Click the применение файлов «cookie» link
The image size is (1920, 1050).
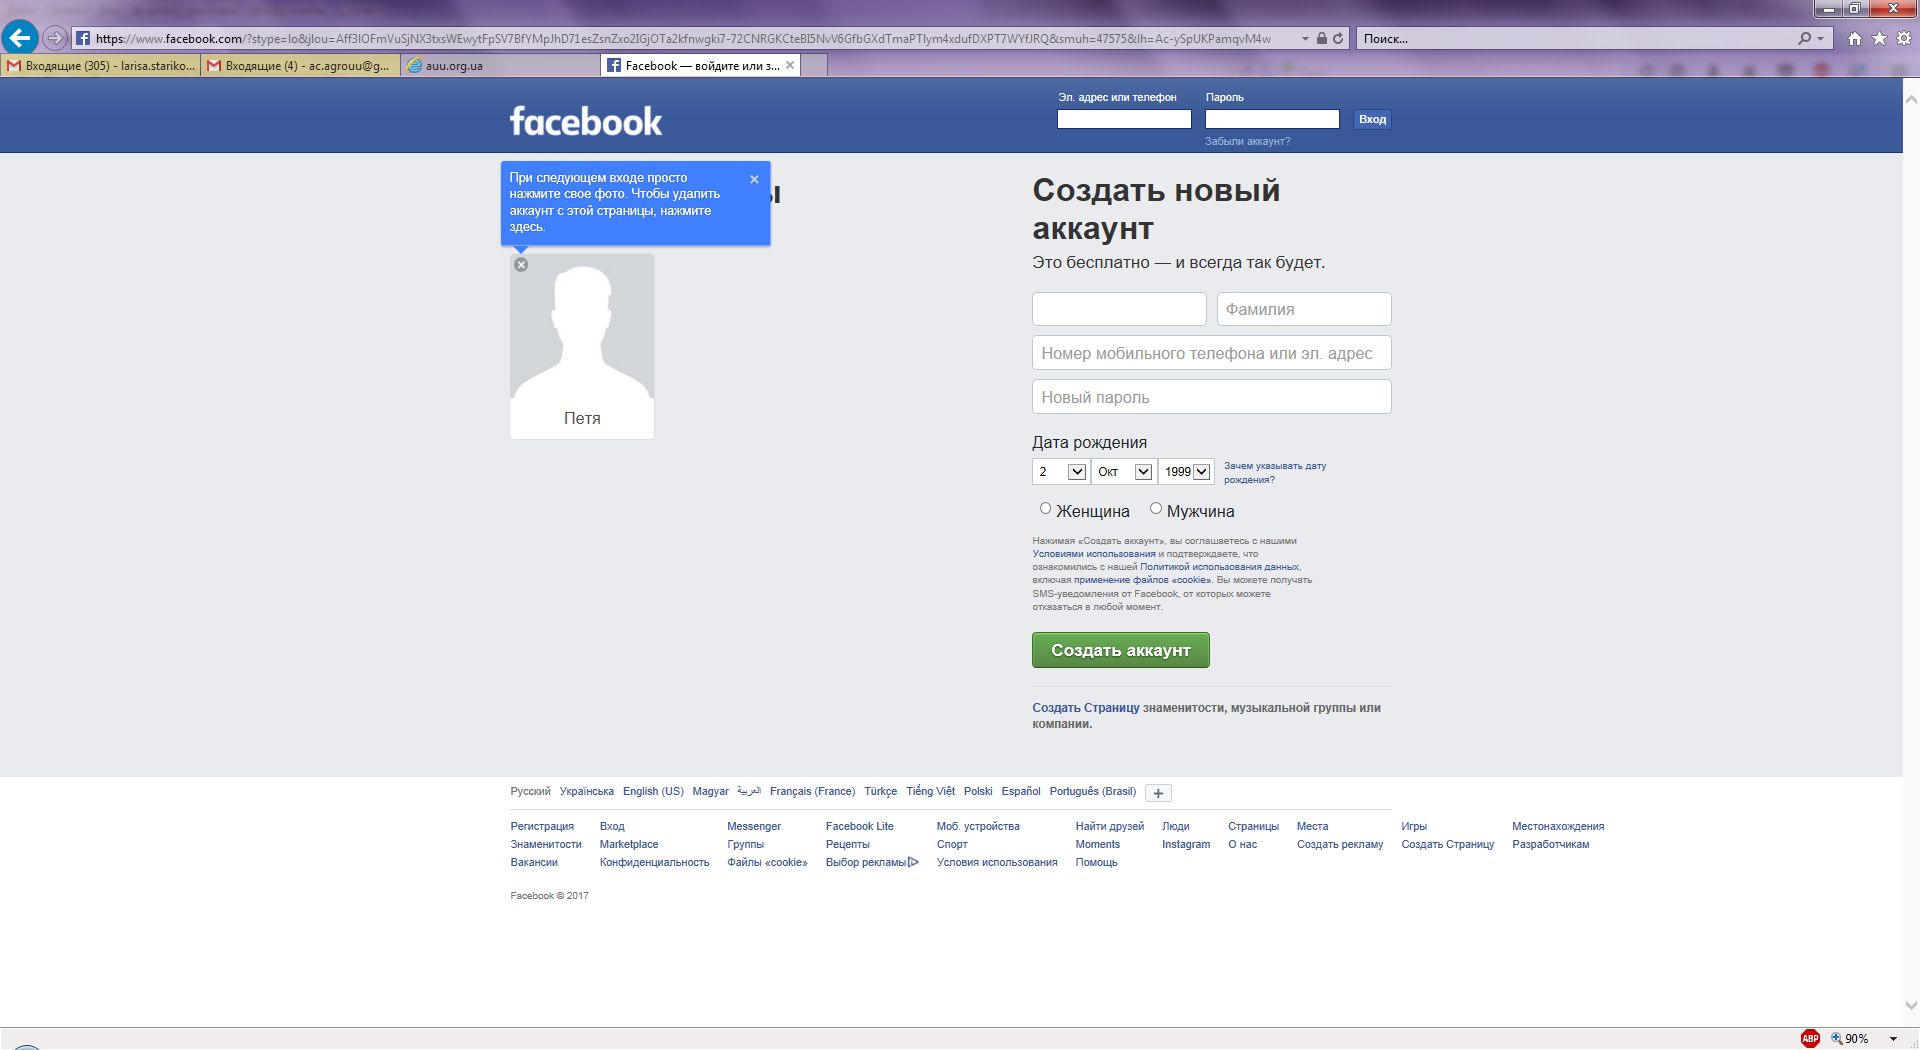coord(1142,580)
